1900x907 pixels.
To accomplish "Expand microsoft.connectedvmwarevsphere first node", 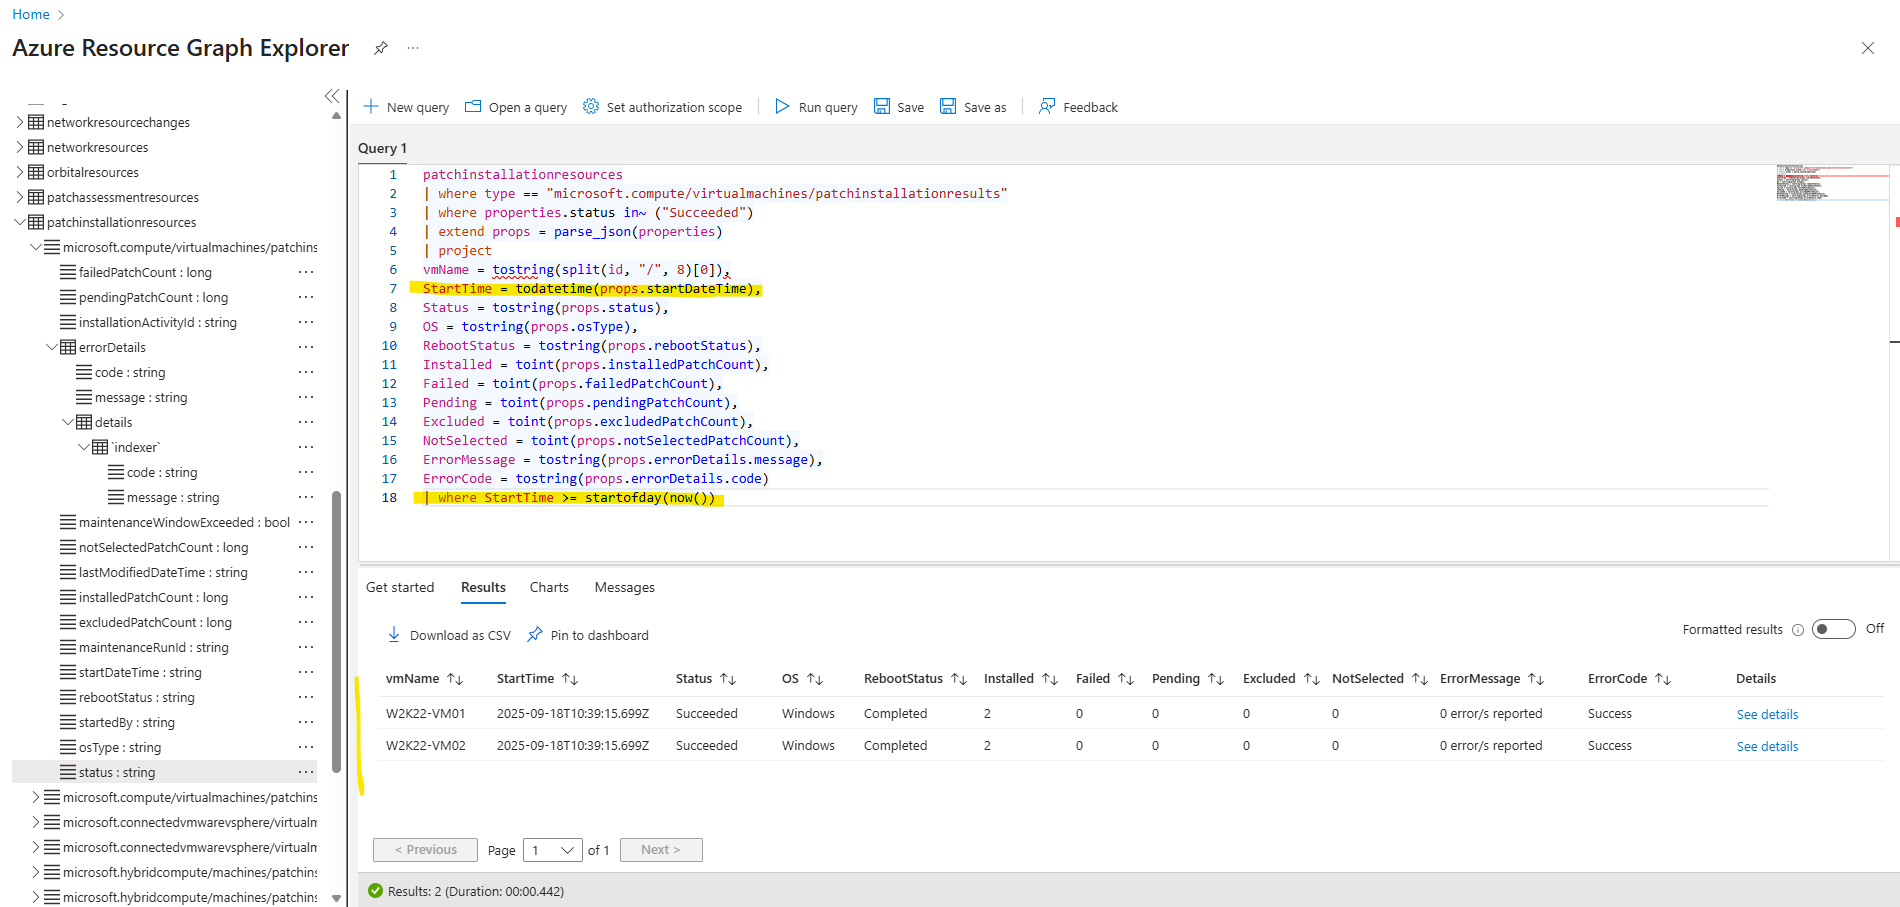I will [x=36, y=822].
